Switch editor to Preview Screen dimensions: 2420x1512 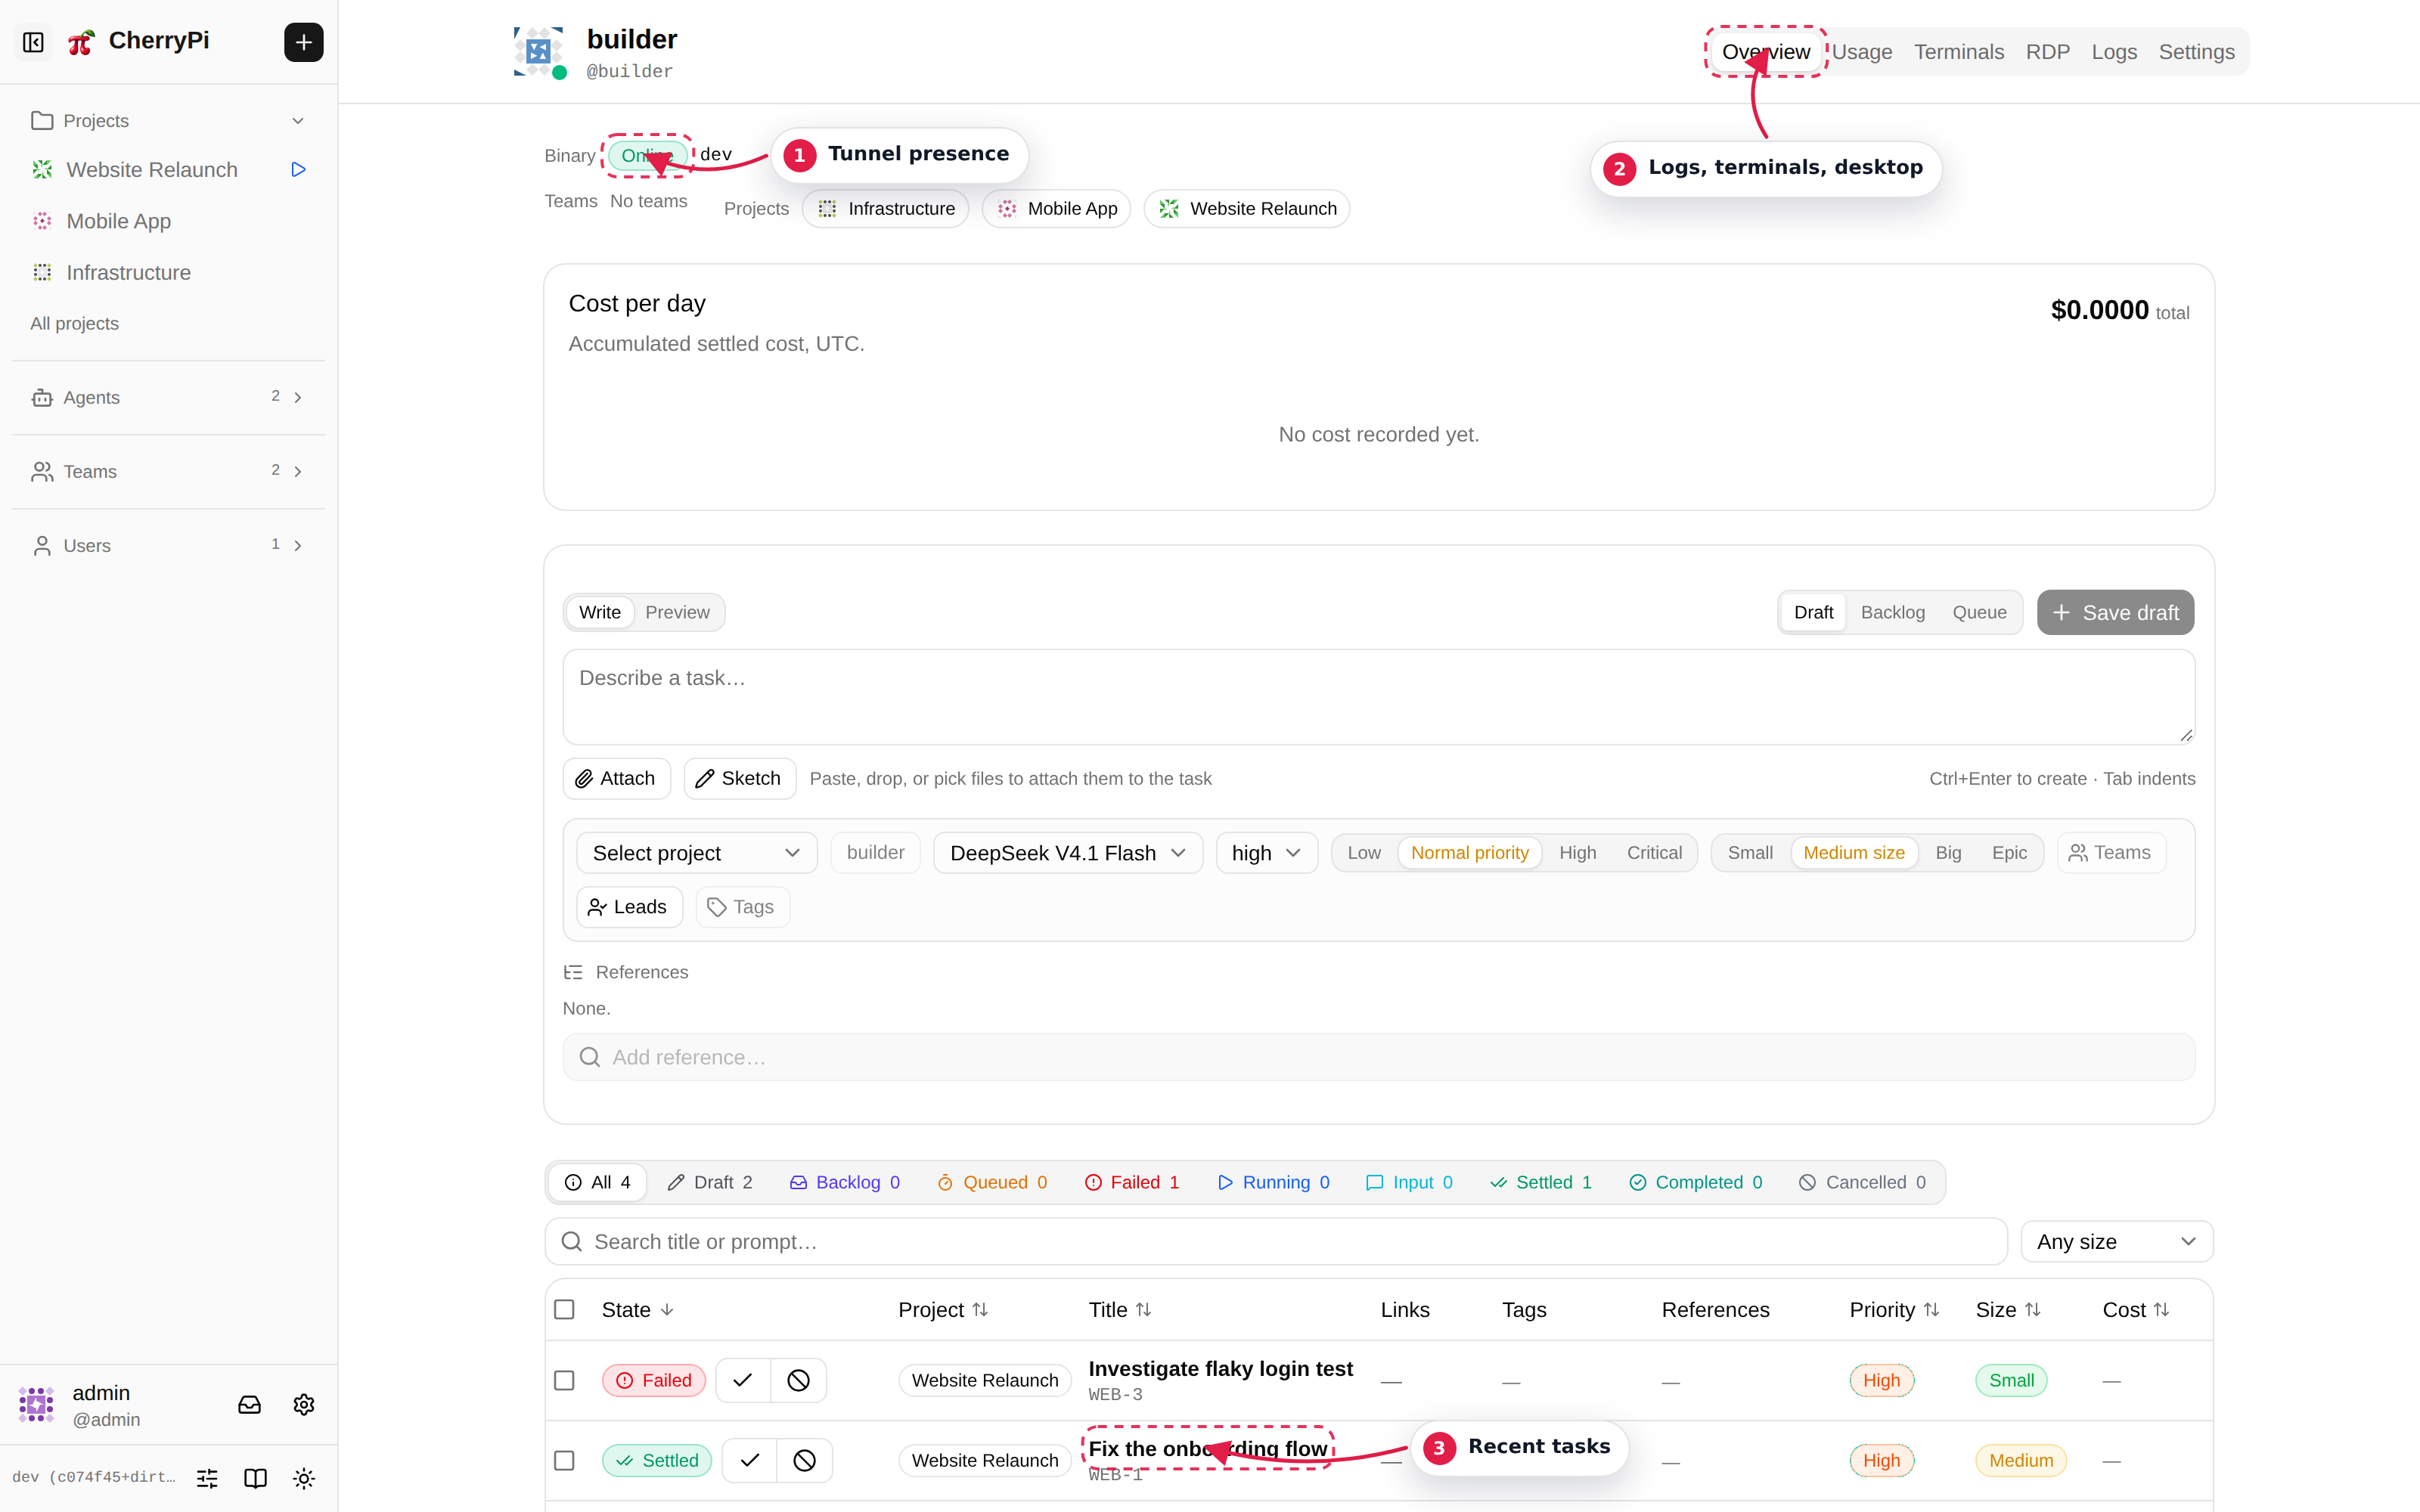(x=677, y=612)
